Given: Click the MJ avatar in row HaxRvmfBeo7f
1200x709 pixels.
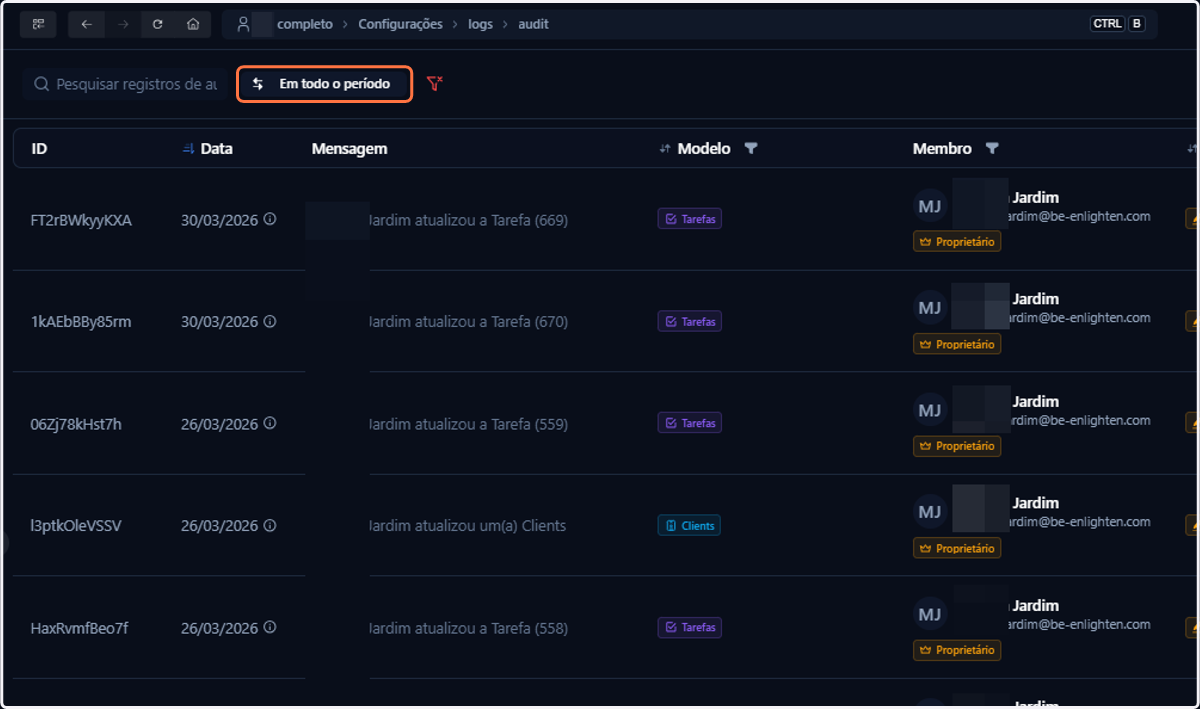Looking at the screenshot, I should 930,614.
